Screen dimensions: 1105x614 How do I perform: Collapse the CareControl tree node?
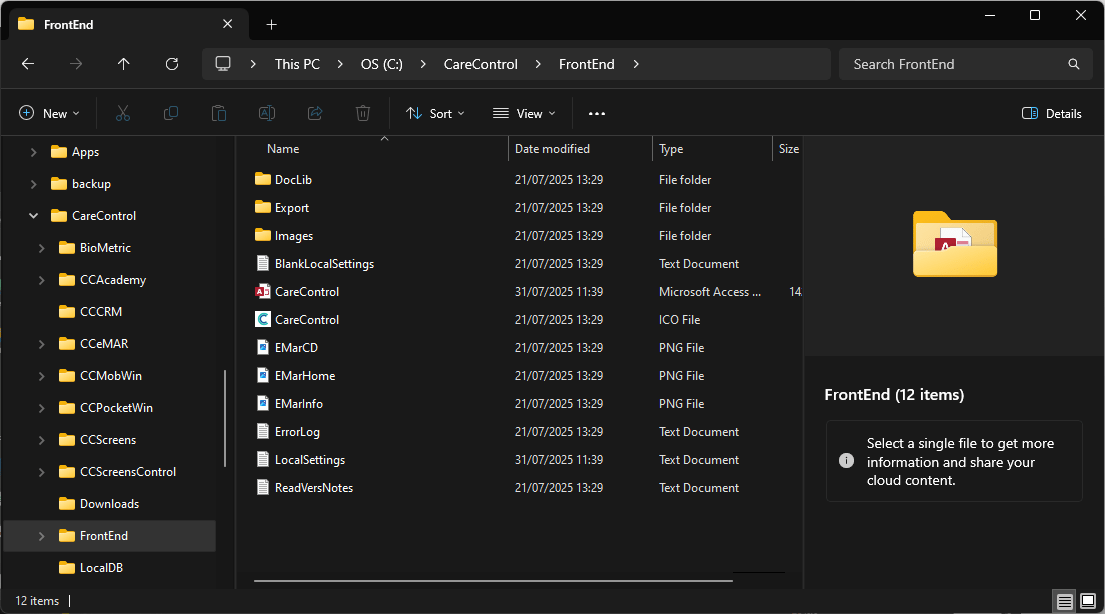click(x=33, y=216)
